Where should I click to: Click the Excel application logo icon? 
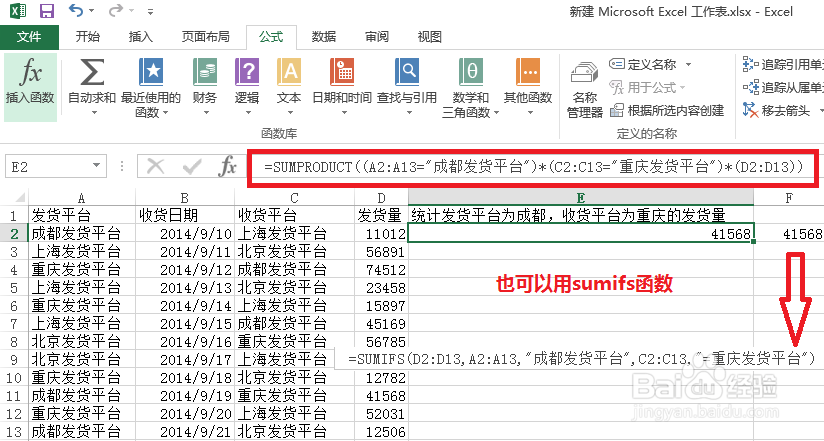click(x=18, y=11)
